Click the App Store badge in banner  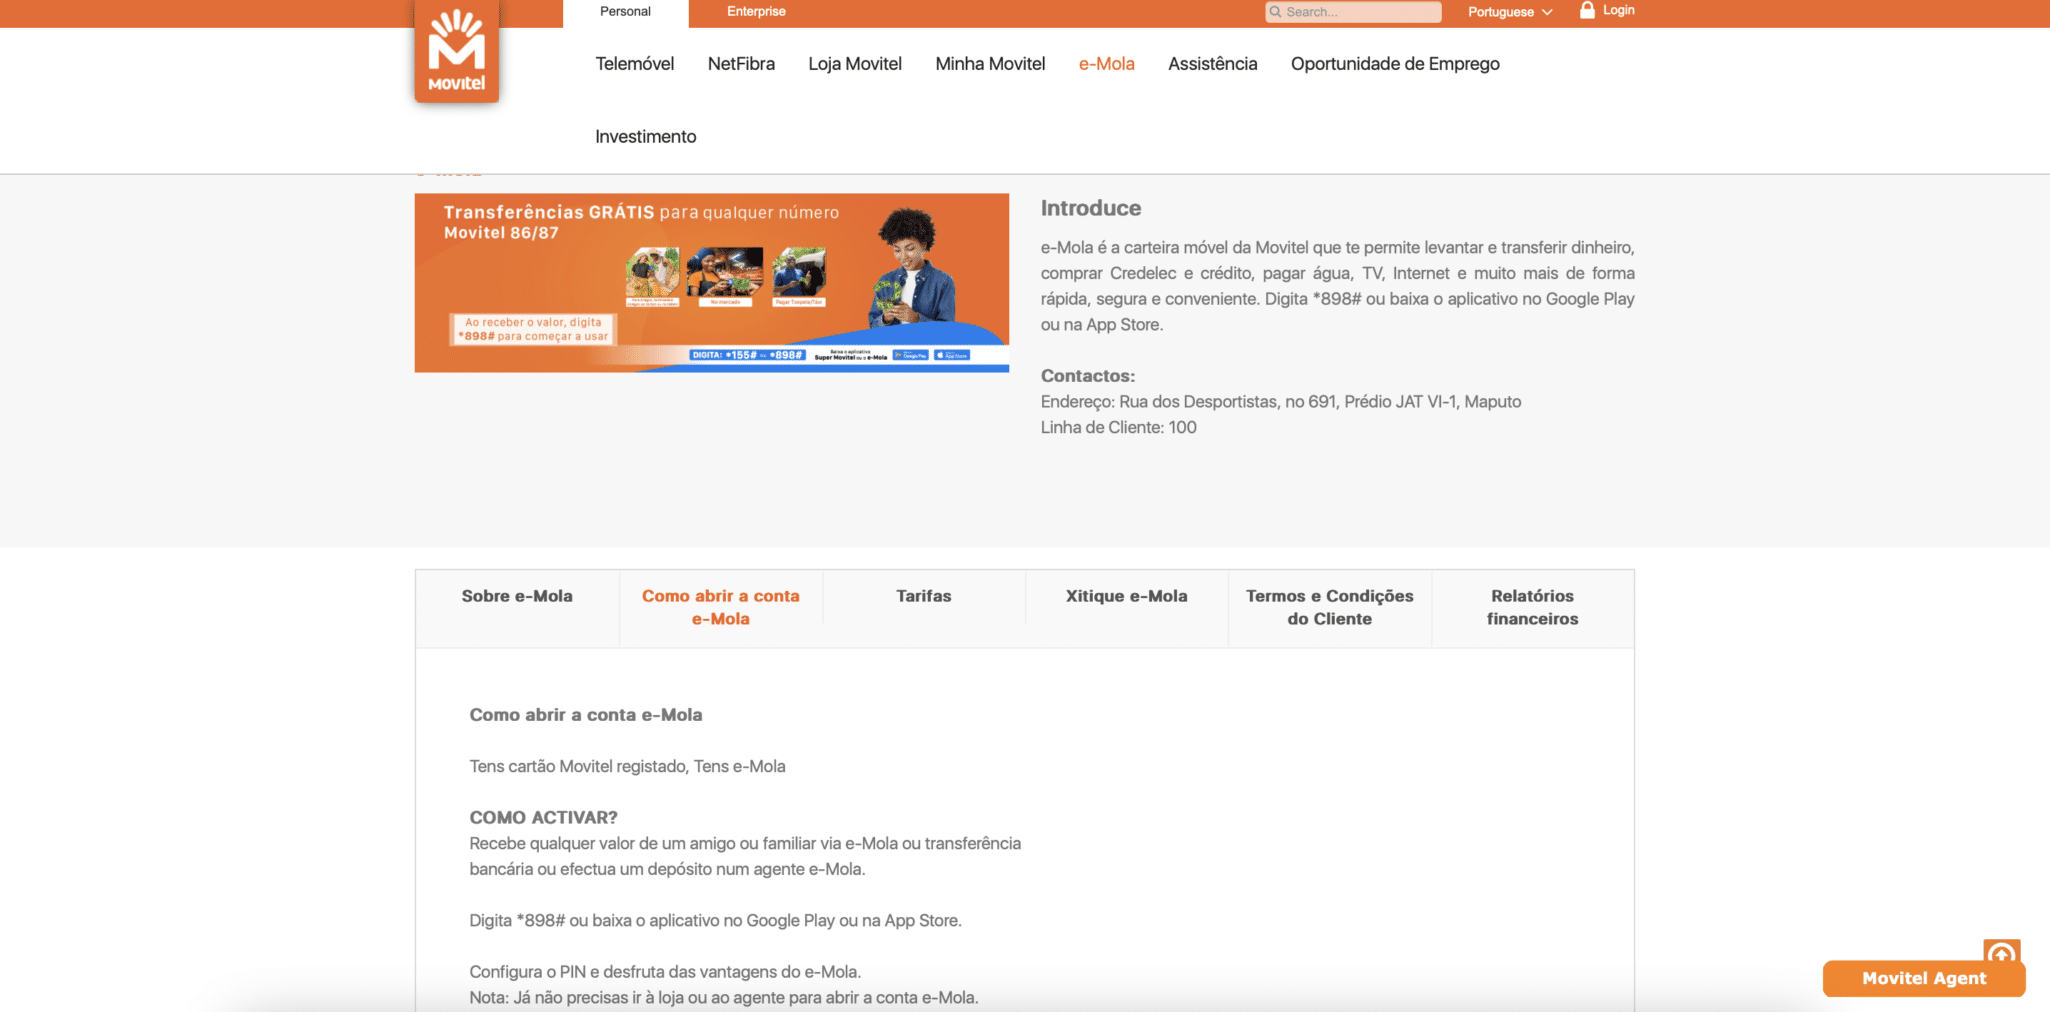click(952, 355)
